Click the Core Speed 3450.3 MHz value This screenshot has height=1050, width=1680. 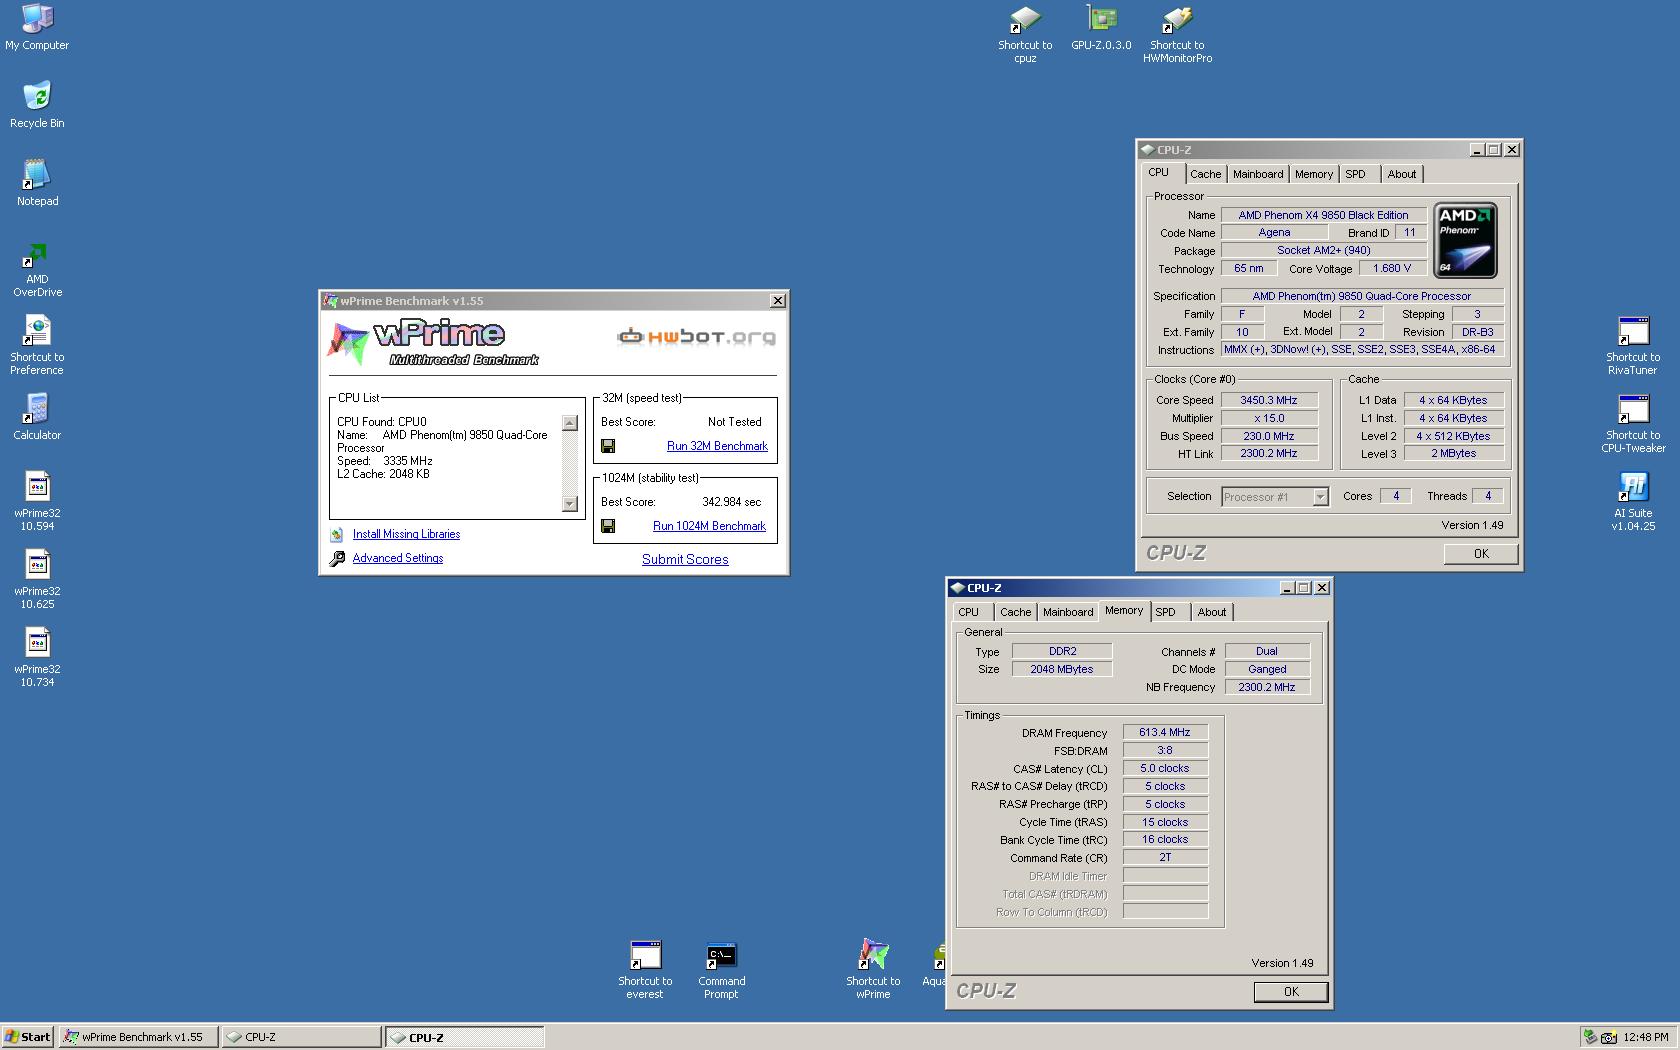(1268, 400)
